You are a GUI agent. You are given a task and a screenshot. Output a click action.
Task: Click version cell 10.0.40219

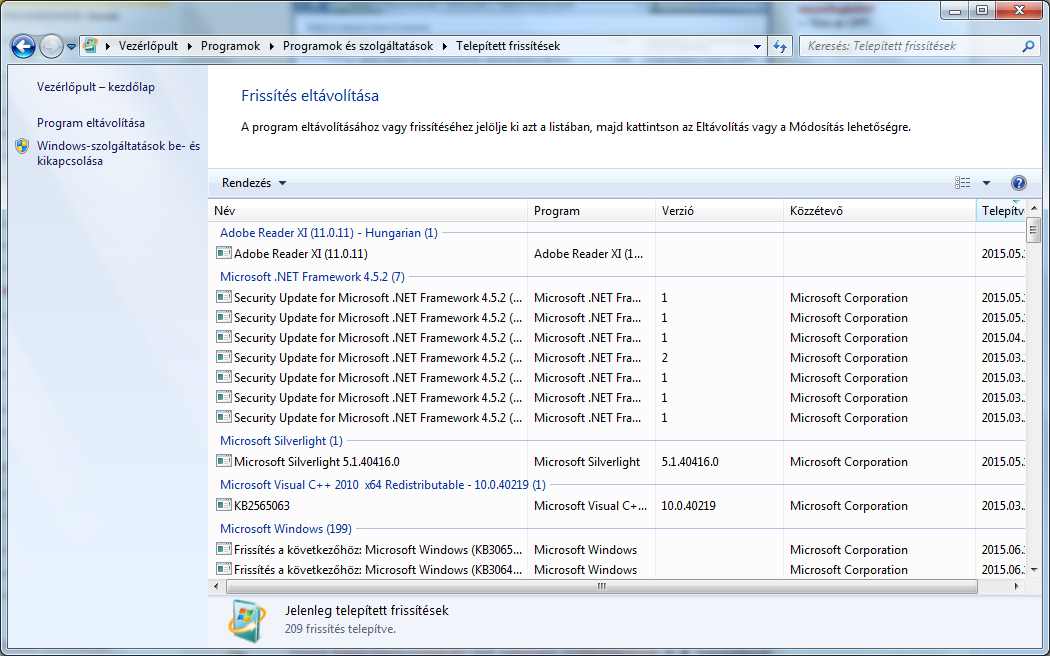[688, 506]
